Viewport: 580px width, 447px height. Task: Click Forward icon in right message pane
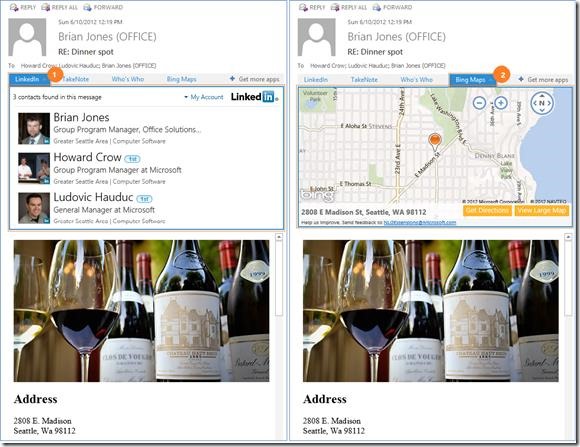coord(377,7)
